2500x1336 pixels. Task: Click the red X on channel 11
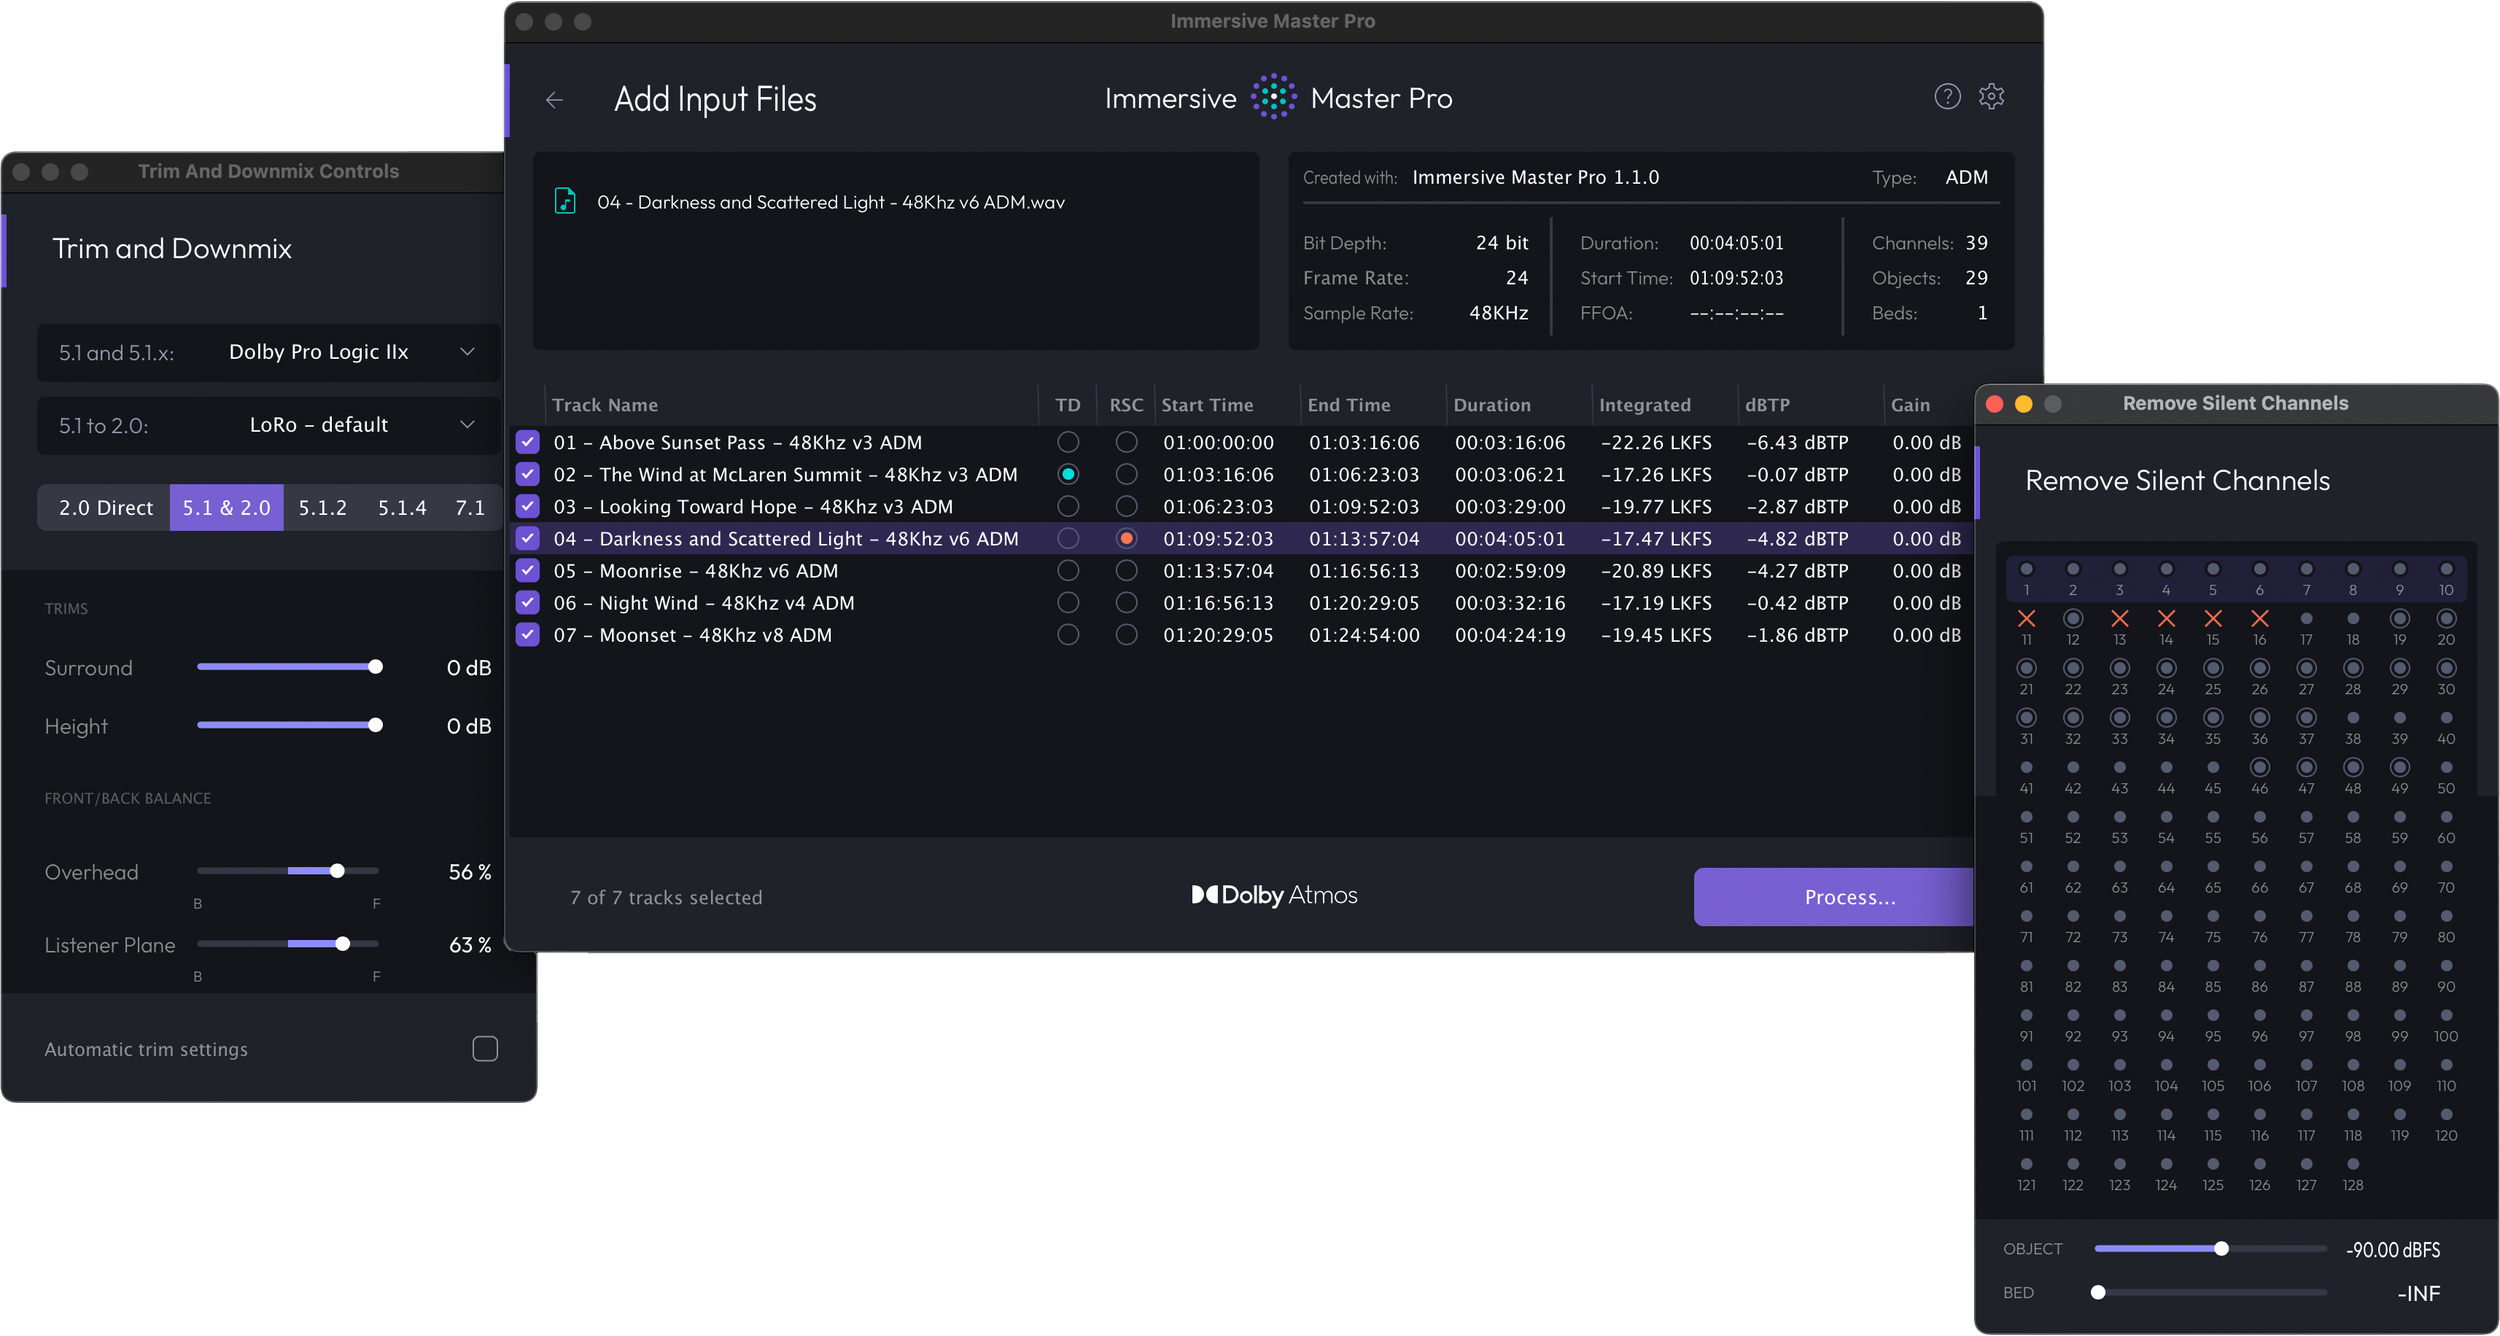coord(2026,619)
